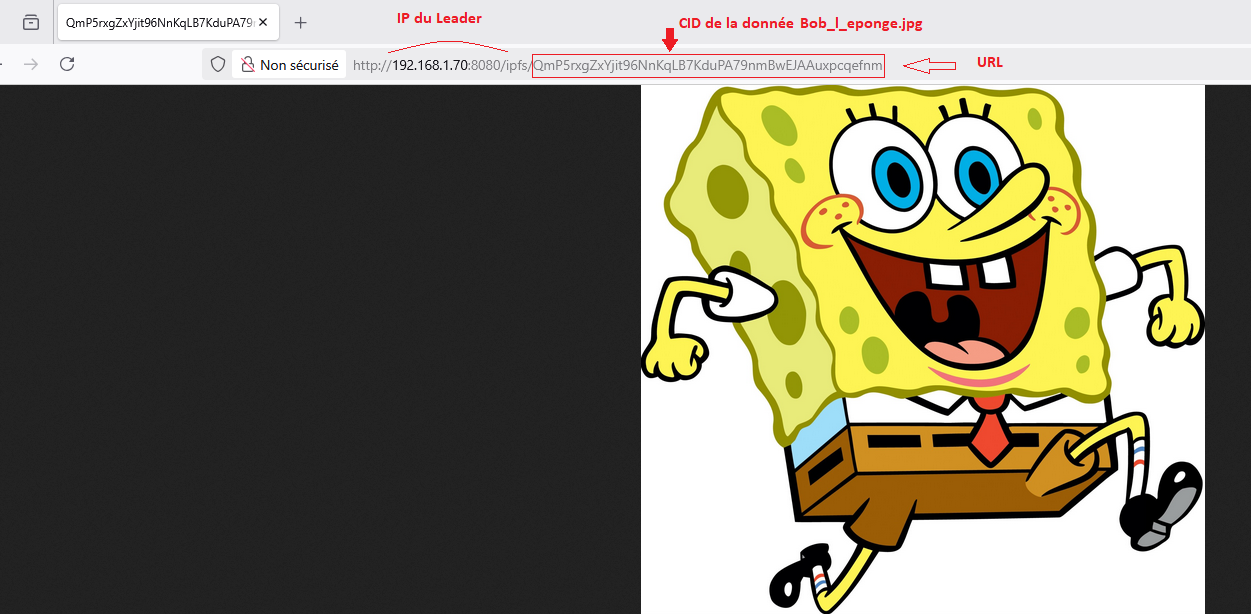Click SpongeBob's red tie in the picture
This screenshot has height=614, width=1251.
(x=988, y=441)
